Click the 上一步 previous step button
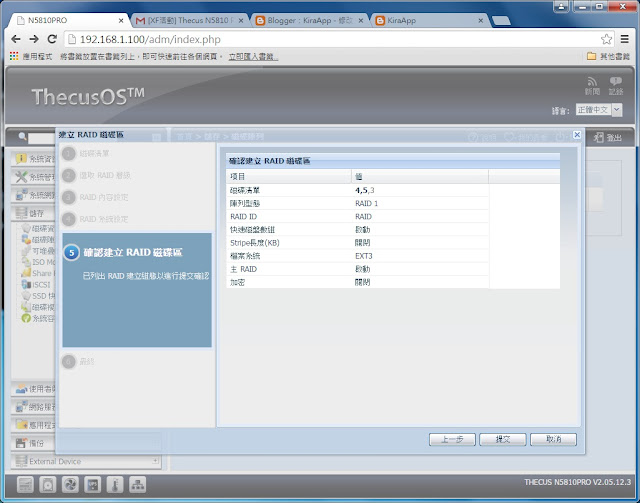 tap(452, 439)
